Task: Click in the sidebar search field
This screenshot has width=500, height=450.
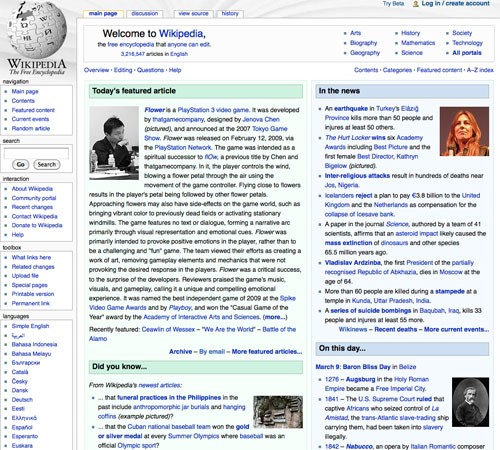Action: (x=36, y=154)
